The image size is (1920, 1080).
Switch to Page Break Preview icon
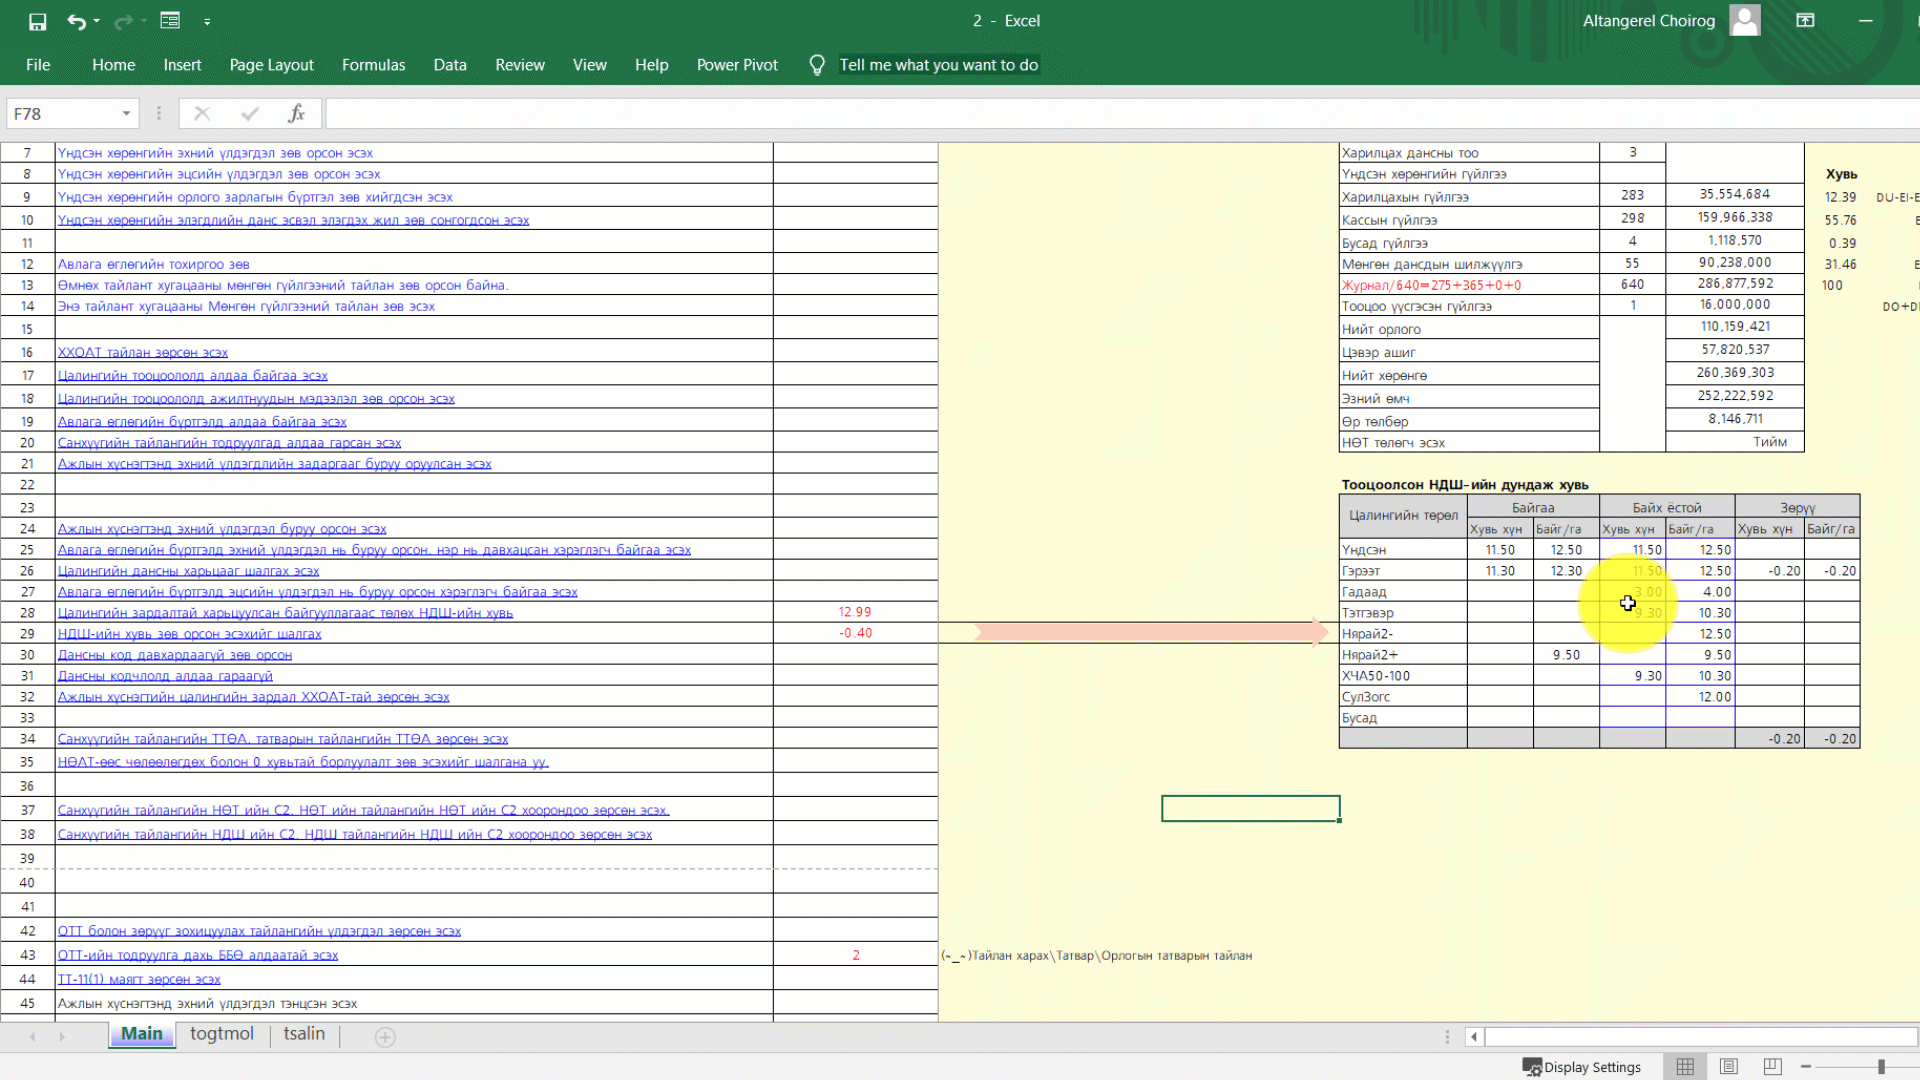(1773, 1067)
